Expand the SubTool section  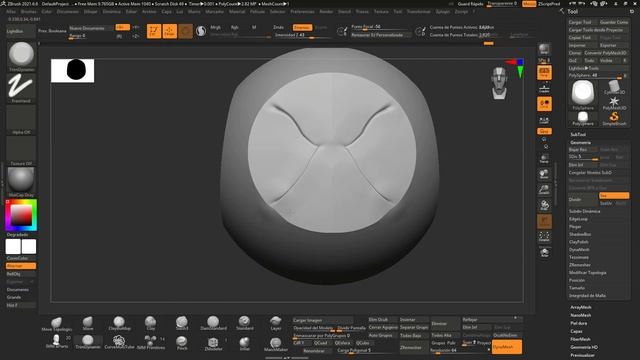578,134
